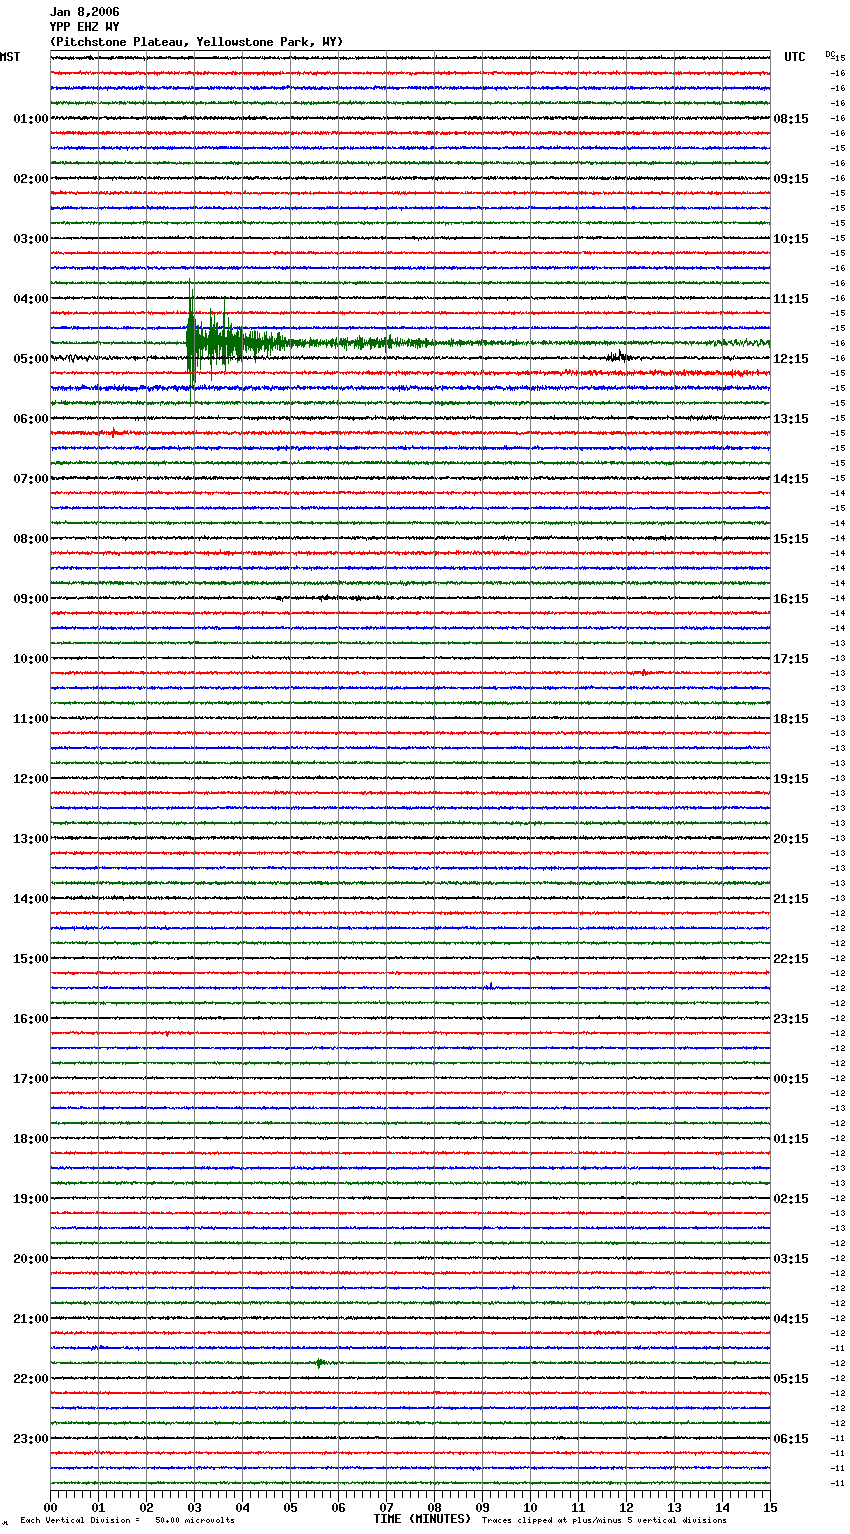Click the 09:15 UTC time label

click(x=791, y=179)
